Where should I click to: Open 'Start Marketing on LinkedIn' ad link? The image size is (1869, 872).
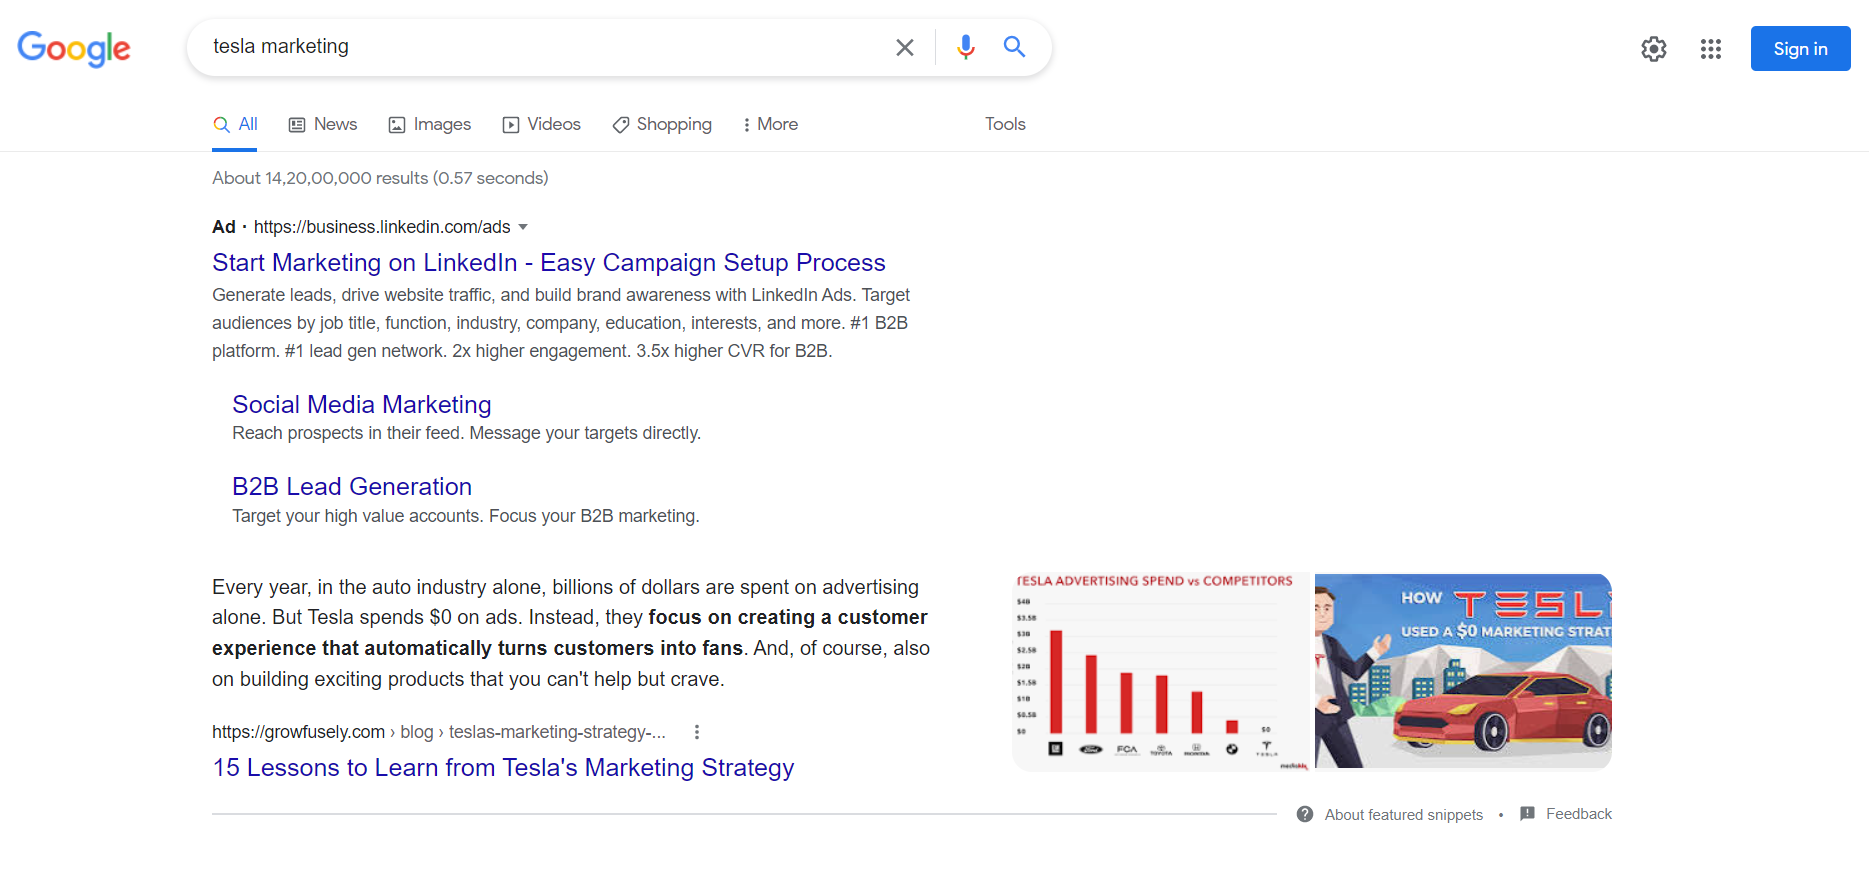[549, 263]
